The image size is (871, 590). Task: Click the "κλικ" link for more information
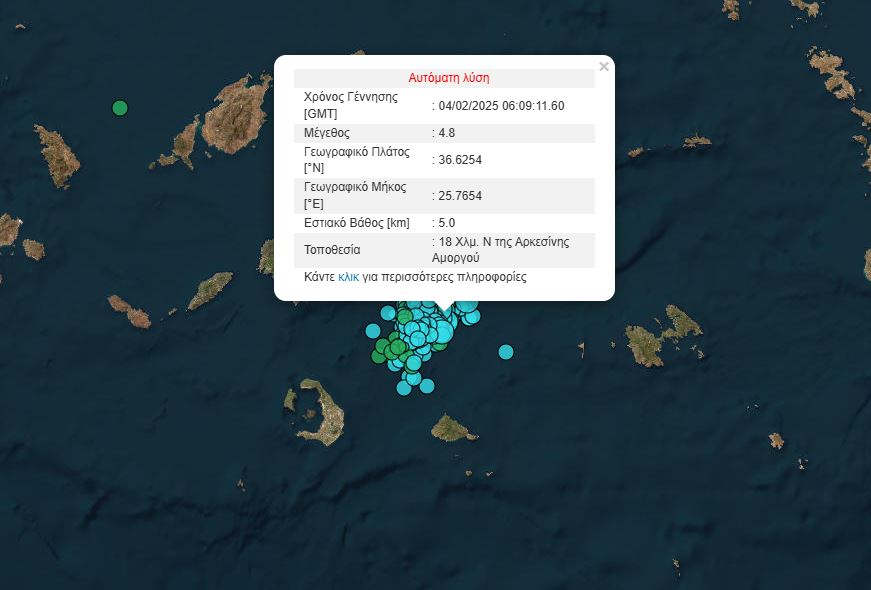[349, 277]
